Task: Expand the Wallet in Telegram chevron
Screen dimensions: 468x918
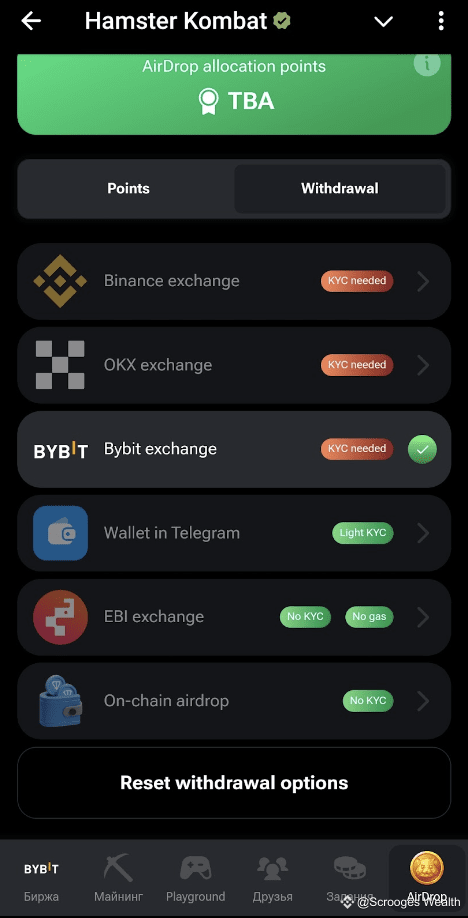Action: (x=423, y=533)
